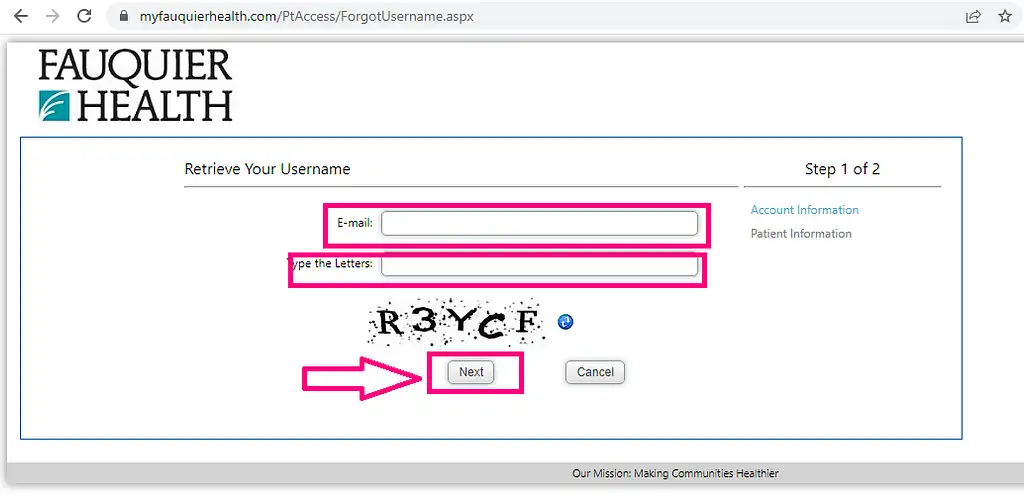Select the Patient Information step
Screen dimensions: 1024x503
[x=801, y=233]
